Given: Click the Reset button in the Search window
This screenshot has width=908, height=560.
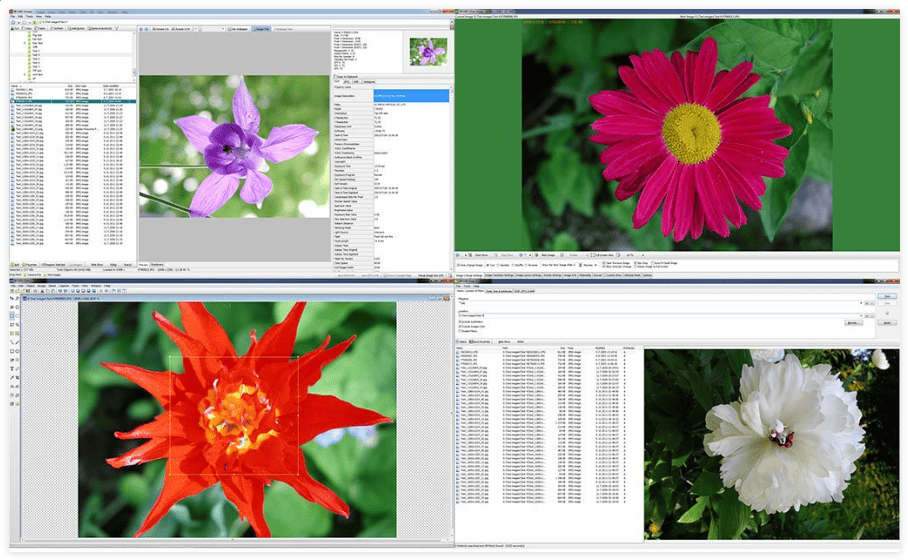Looking at the screenshot, I should tap(887, 323).
